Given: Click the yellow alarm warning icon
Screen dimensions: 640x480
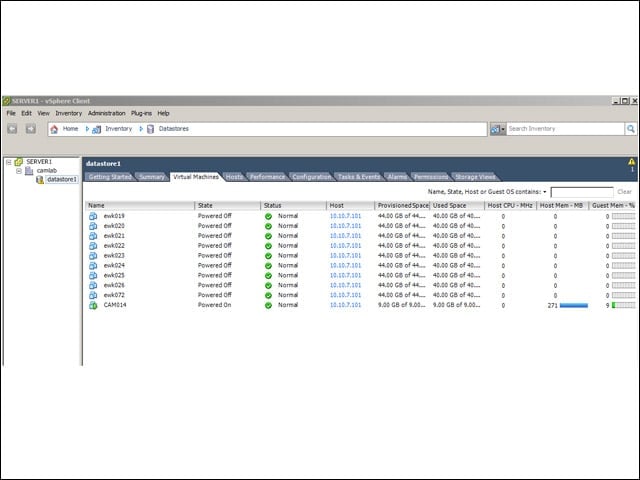Looking at the screenshot, I should coord(632,162).
